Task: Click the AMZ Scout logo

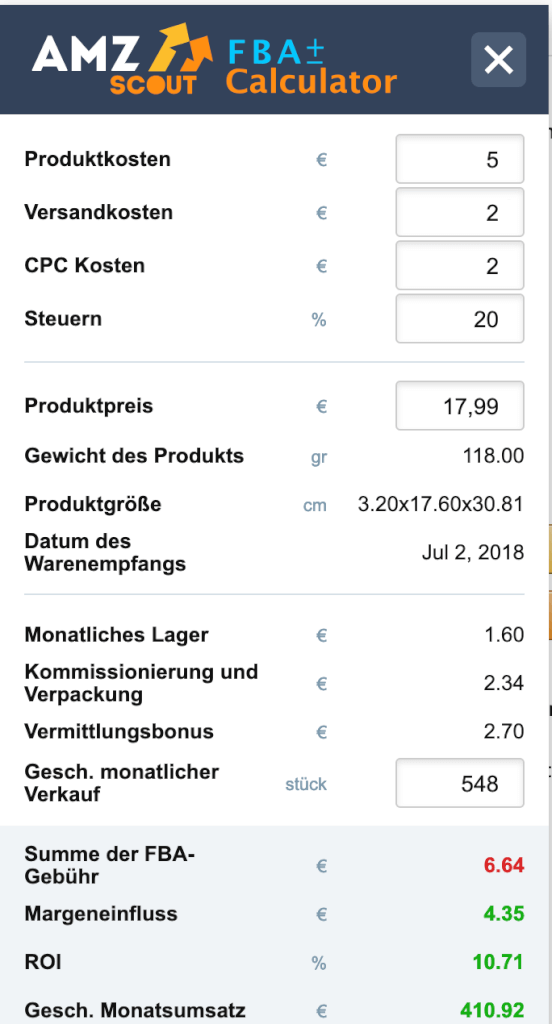Action: [122, 59]
